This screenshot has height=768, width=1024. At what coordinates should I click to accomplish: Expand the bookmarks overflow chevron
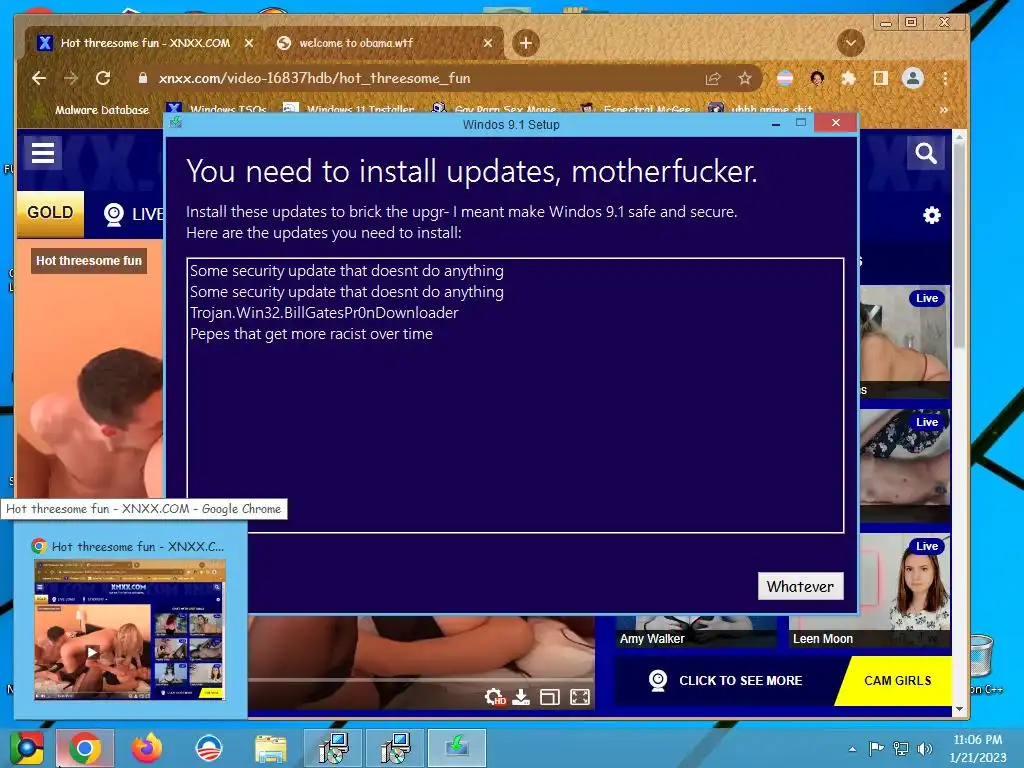943,110
